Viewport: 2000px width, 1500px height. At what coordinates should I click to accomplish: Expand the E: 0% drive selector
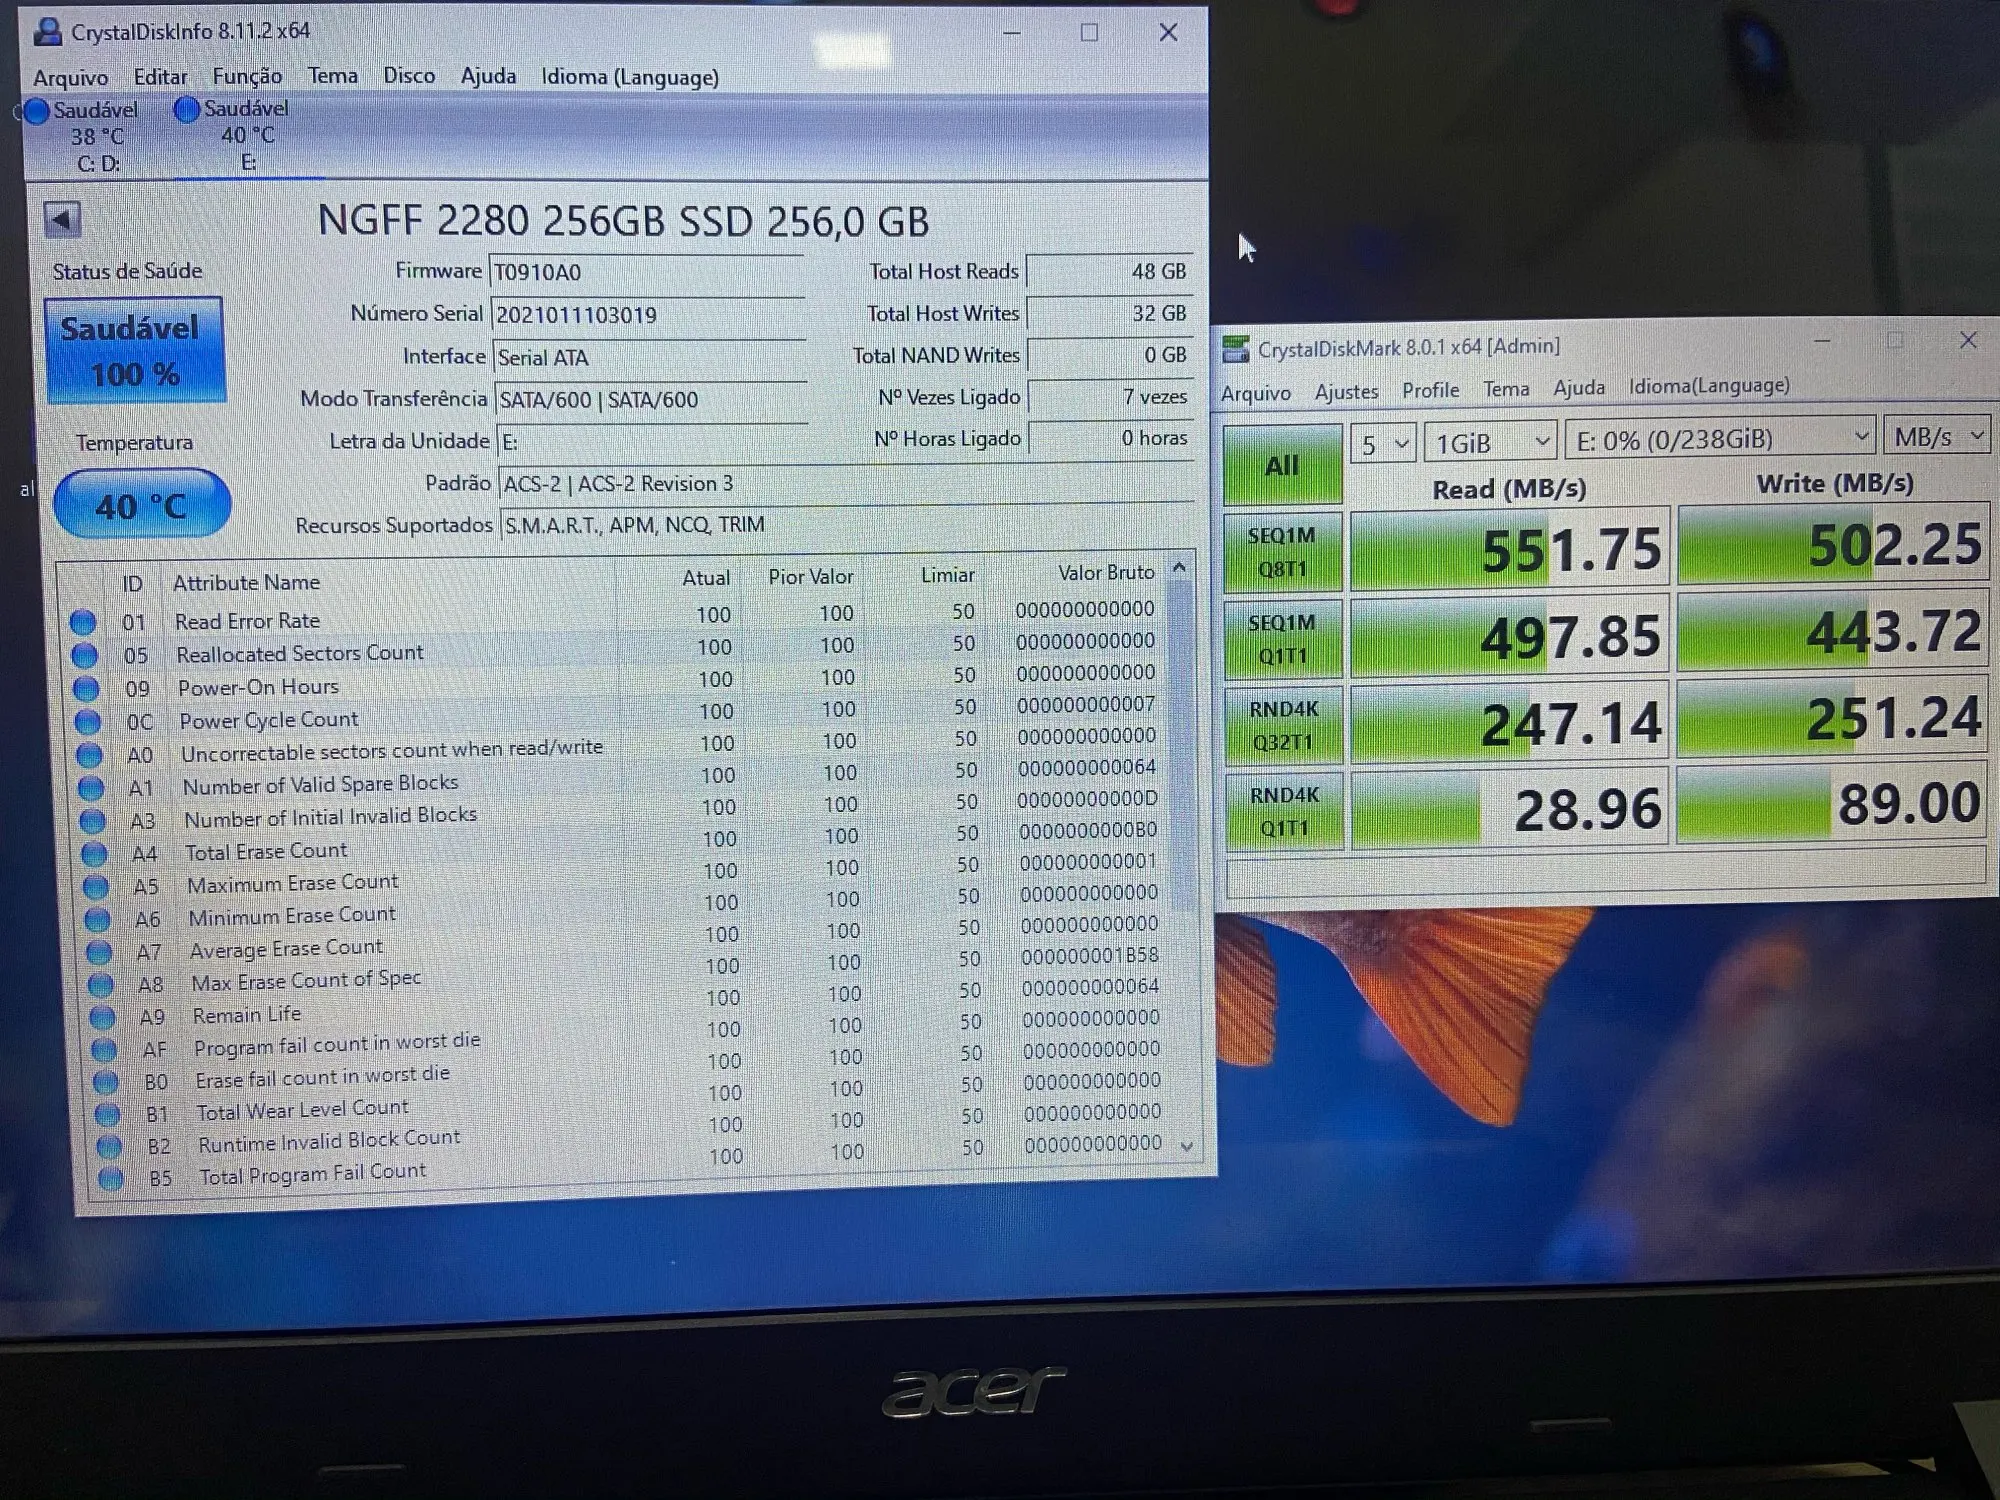(1718, 438)
